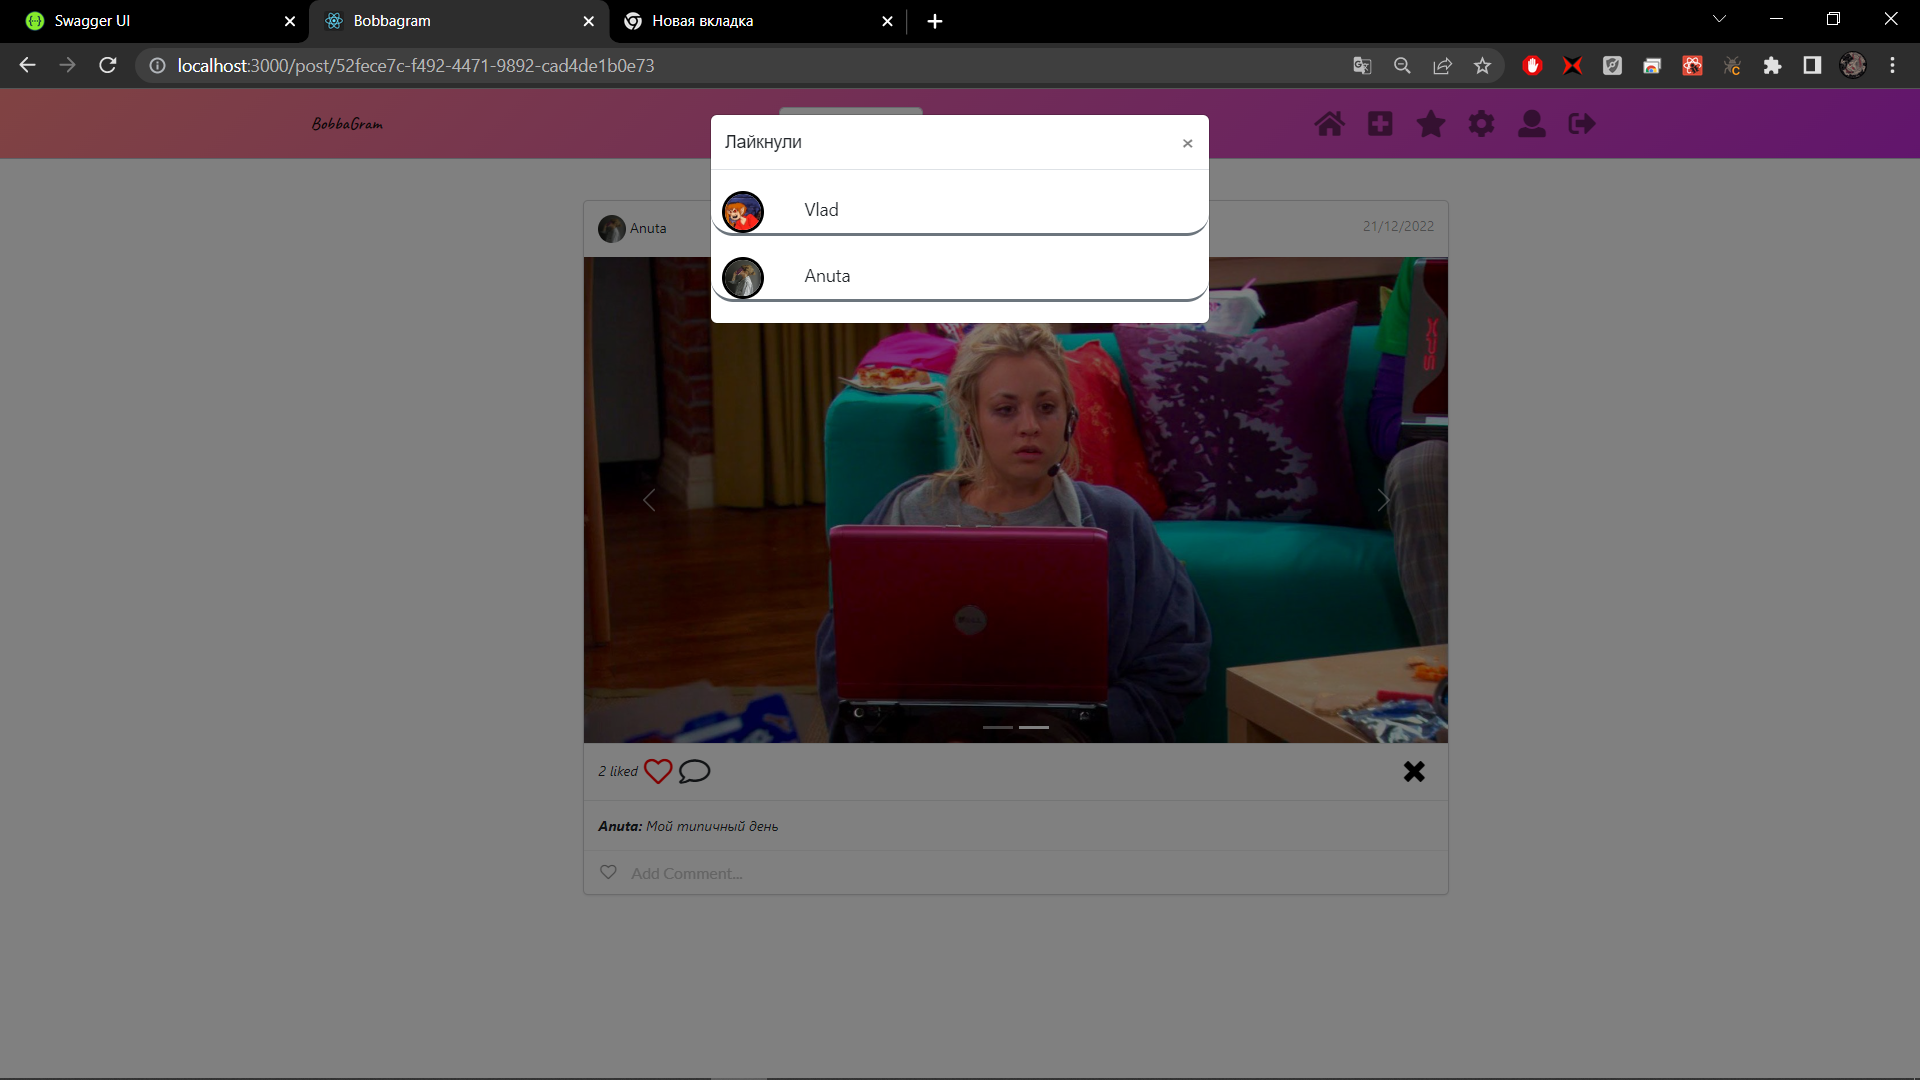The height and width of the screenshot is (1080, 1920).
Task: Click the home icon in navbar
Action: point(1329,124)
